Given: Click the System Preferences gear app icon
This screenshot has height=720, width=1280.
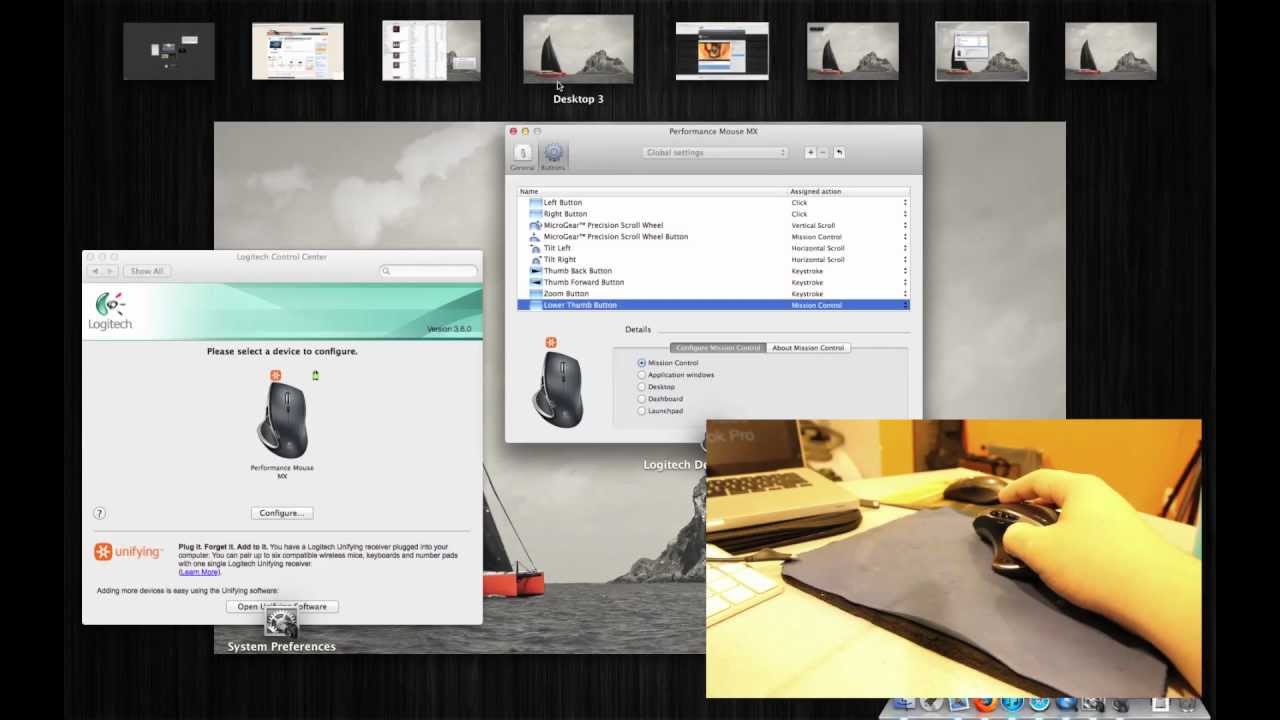Looking at the screenshot, I should click(281, 623).
